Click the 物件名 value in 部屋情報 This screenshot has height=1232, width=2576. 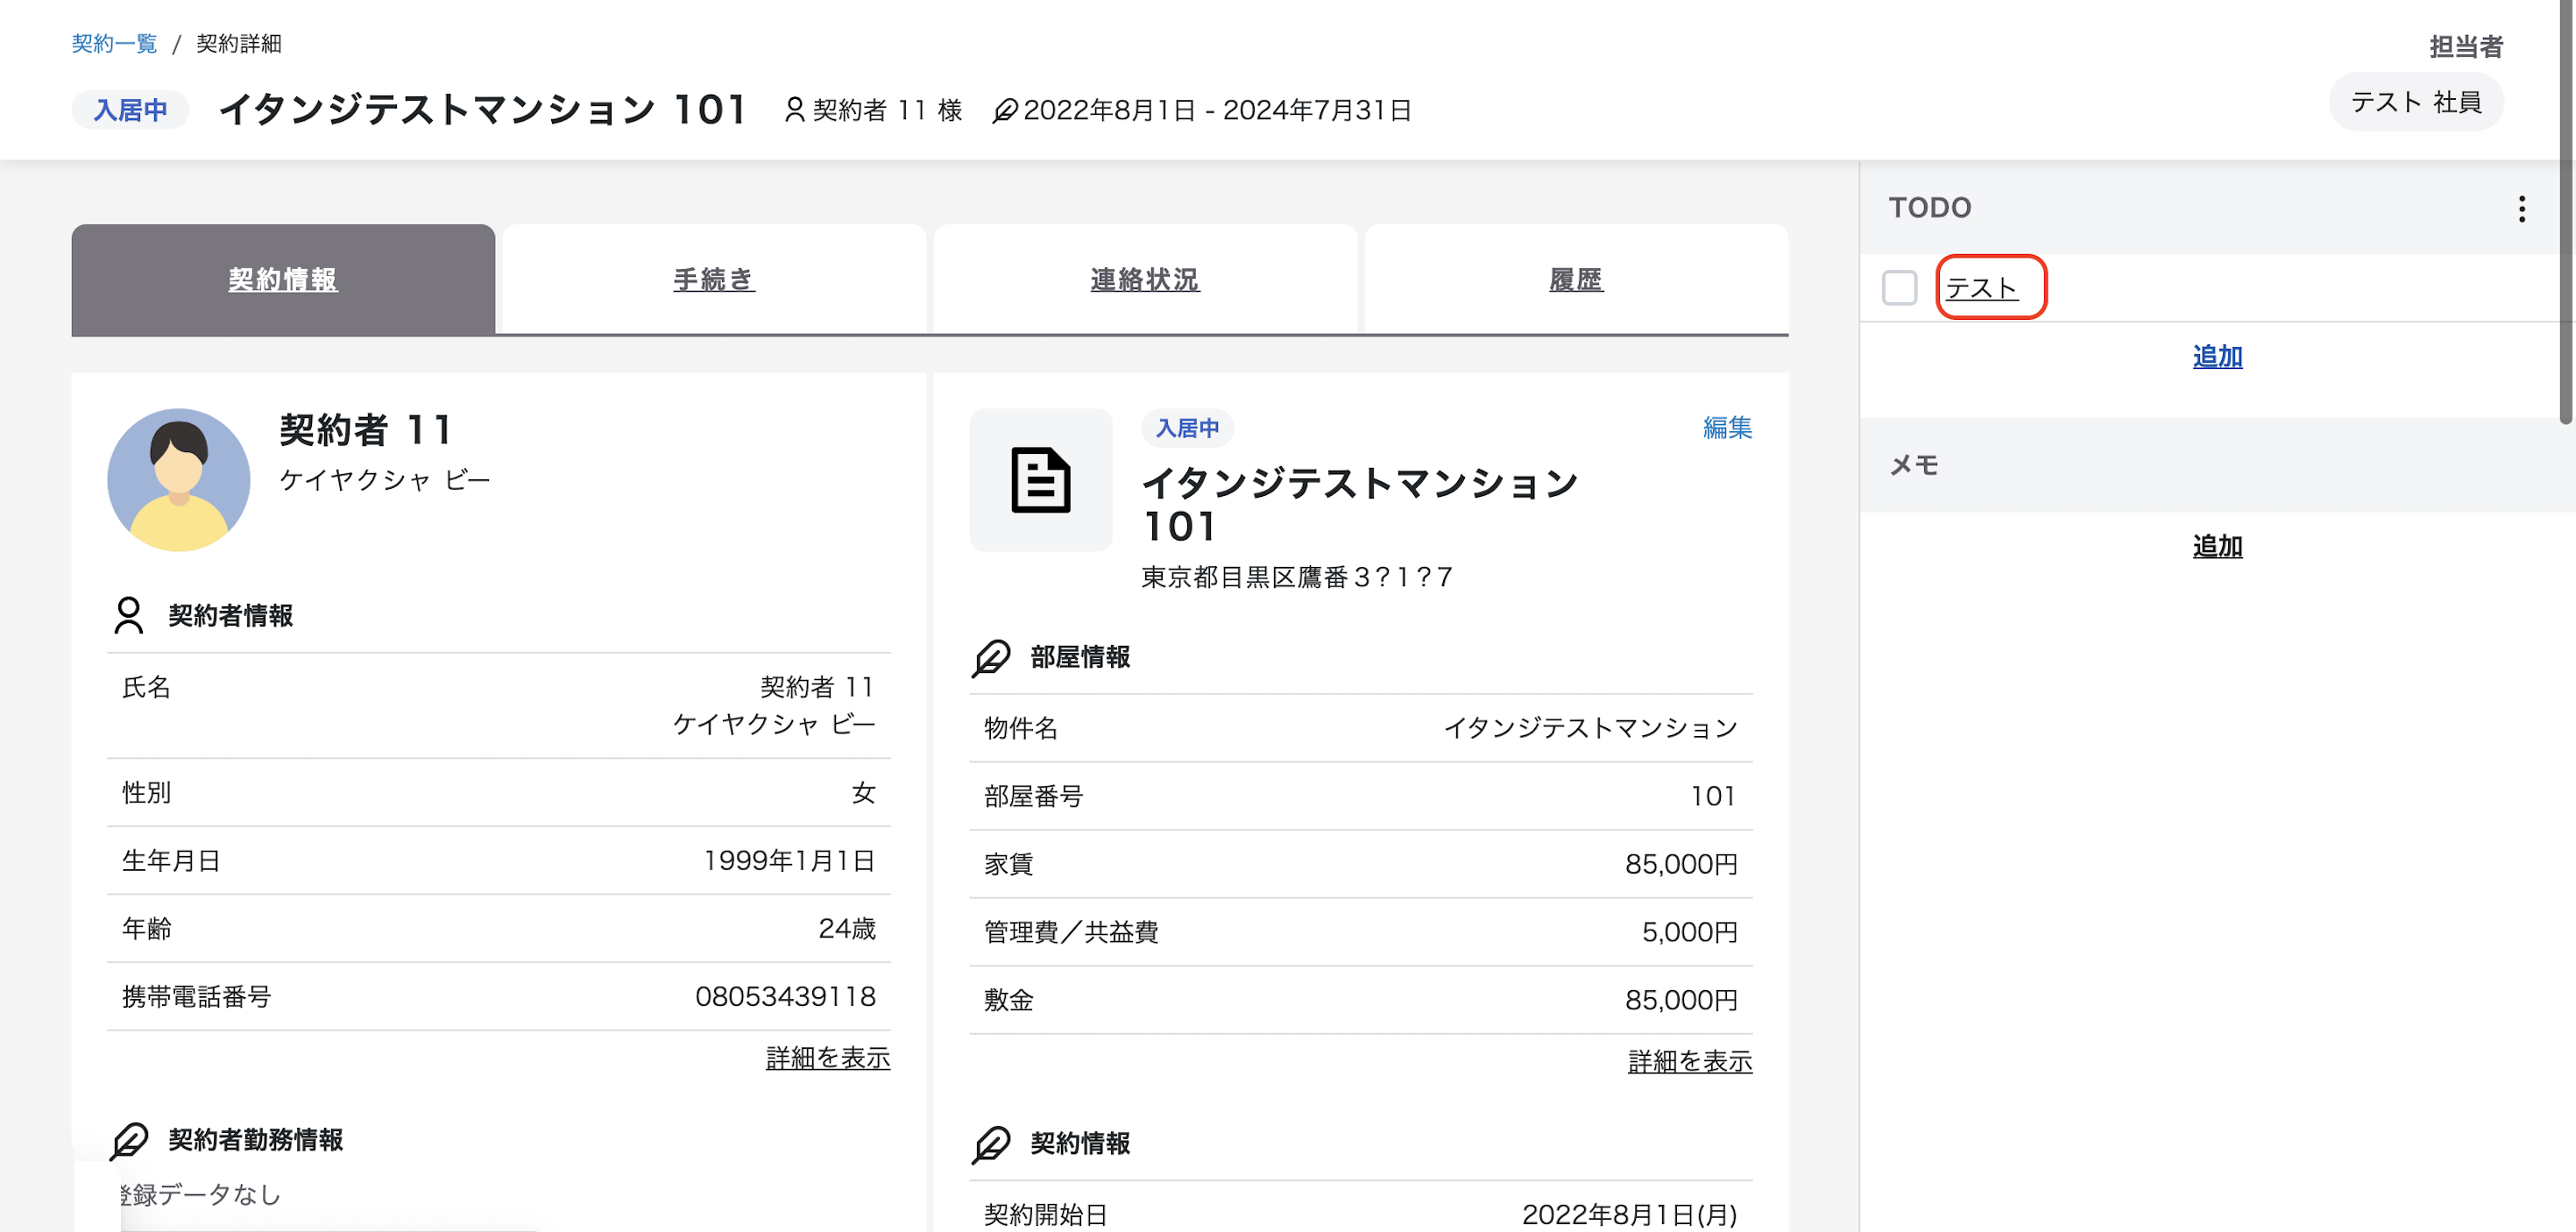pyautogui.click(x=1591, y=728)
